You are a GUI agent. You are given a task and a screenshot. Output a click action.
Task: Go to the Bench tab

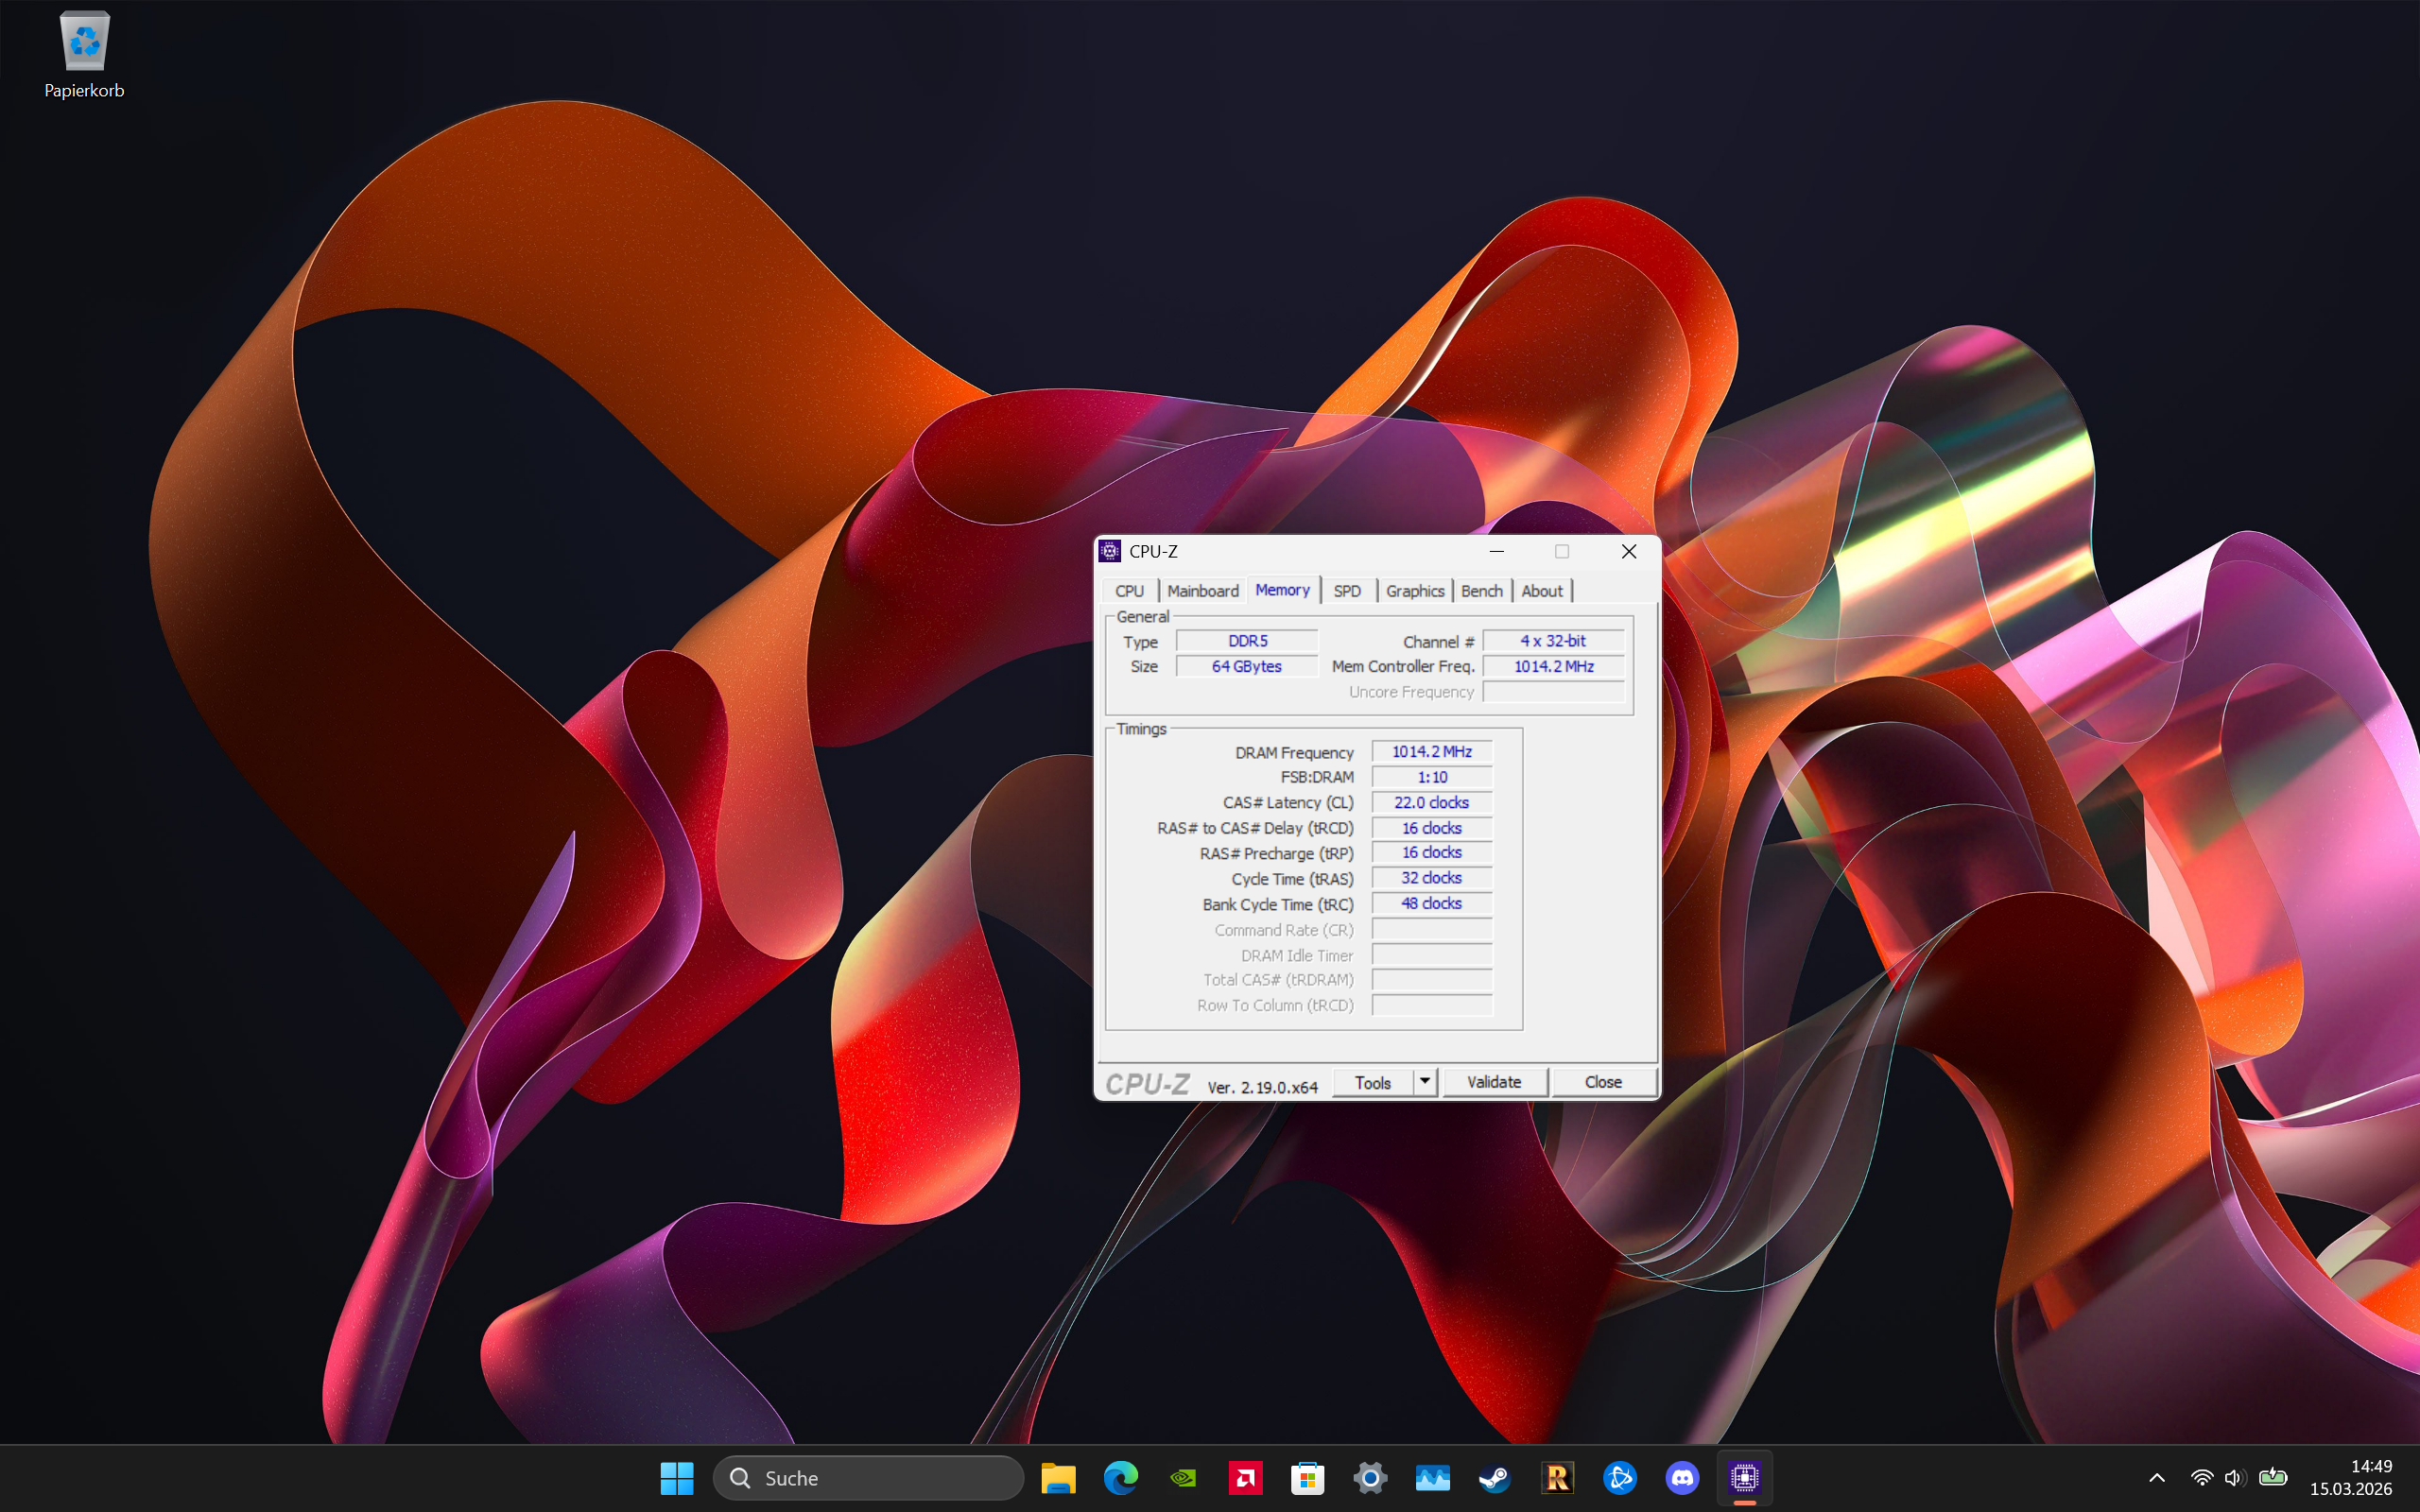tap(1481, 591)
